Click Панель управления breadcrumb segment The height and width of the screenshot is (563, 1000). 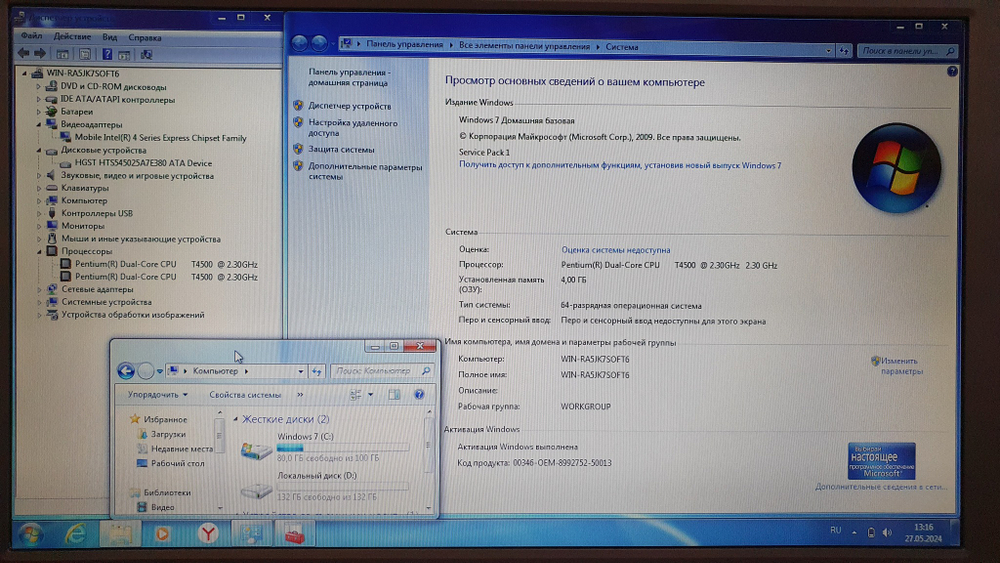coord(404,45)
